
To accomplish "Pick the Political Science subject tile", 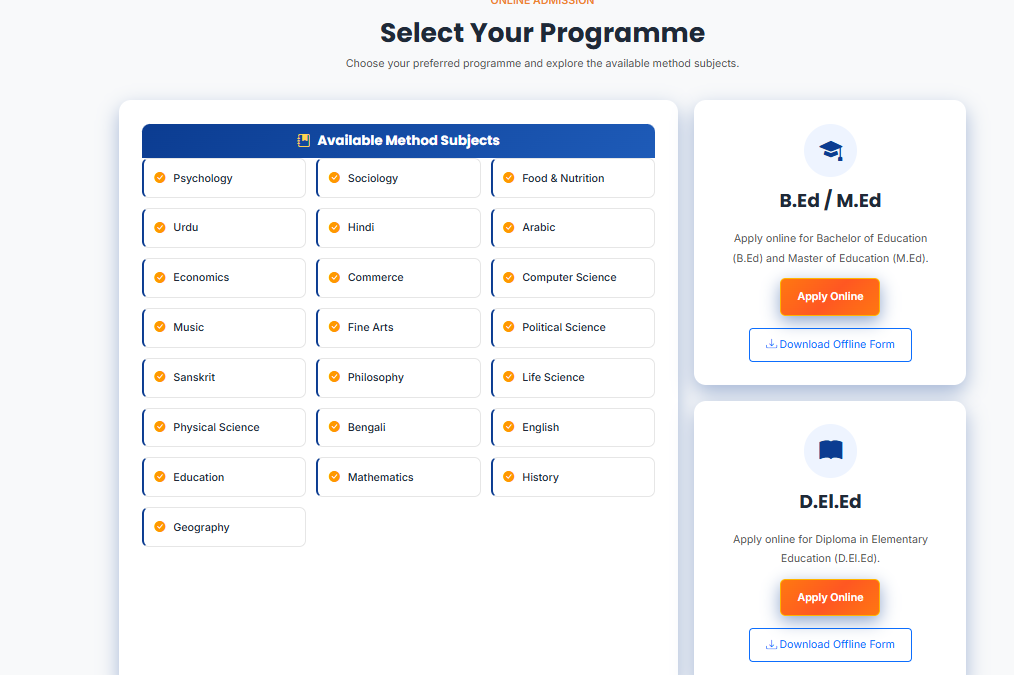I will point(573,327).
